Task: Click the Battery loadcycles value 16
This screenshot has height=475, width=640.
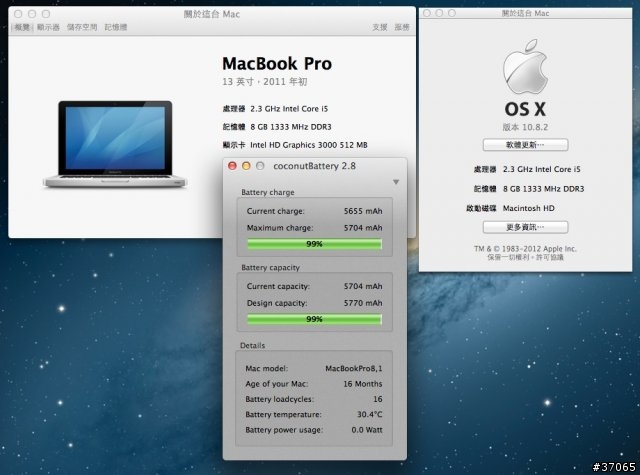Action: pyautogui.click(x=378, y=399)
